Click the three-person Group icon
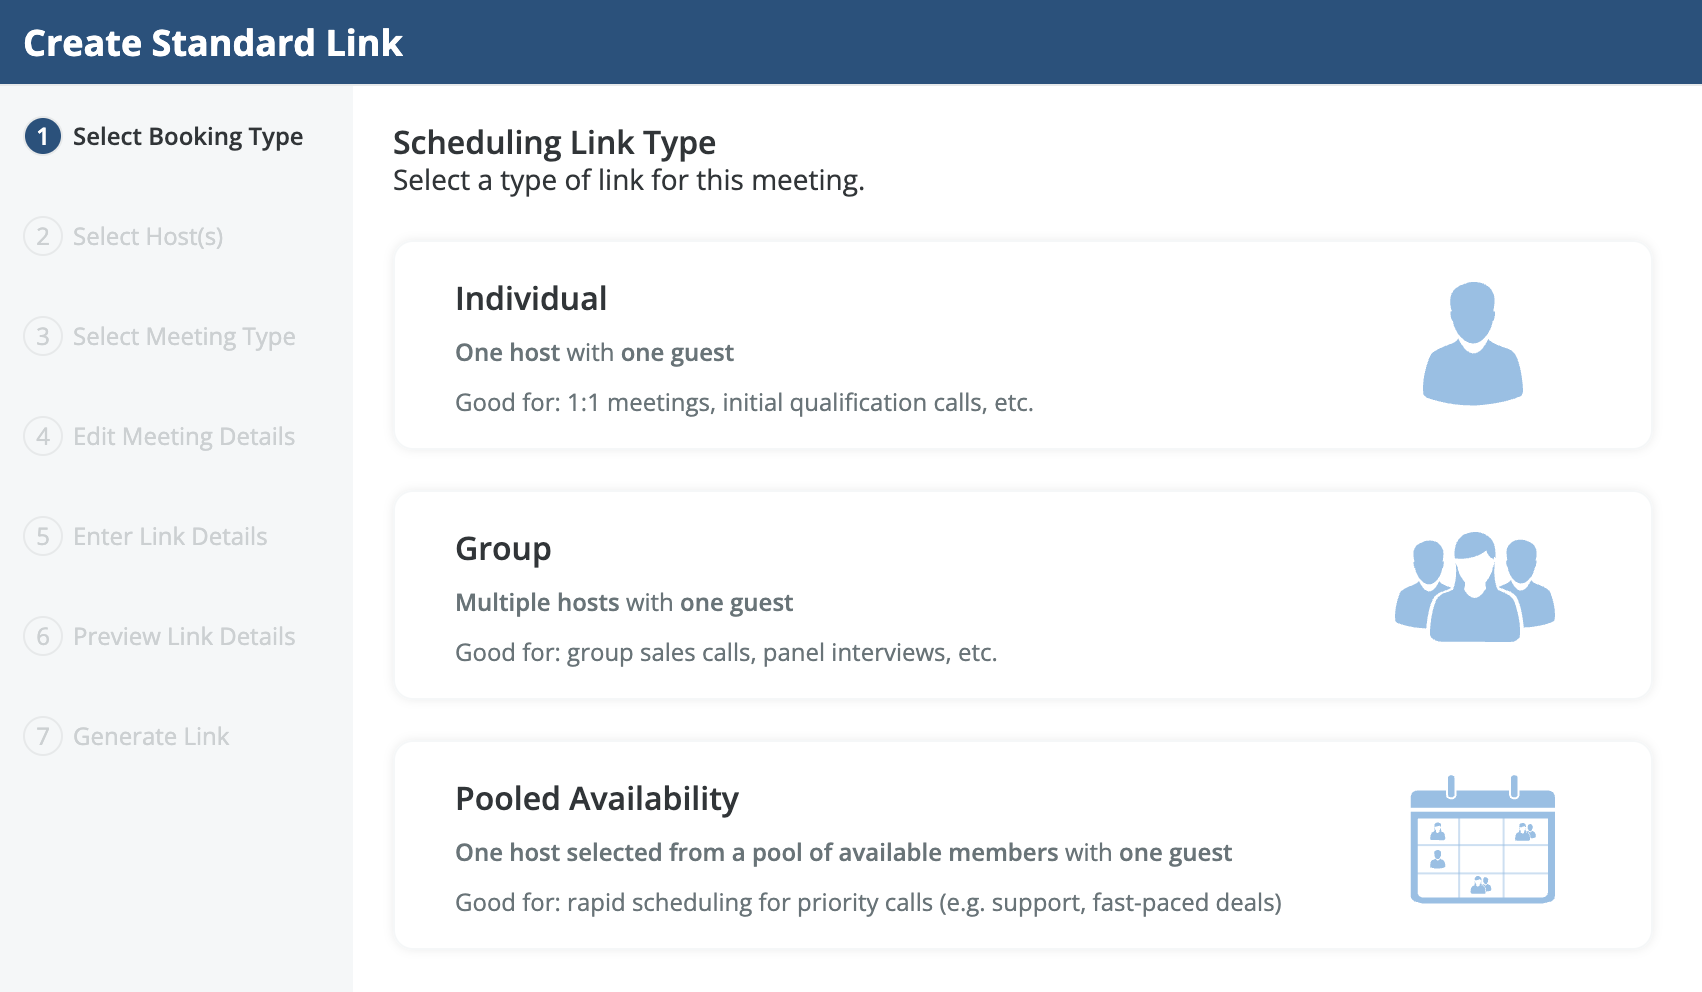Image resolution: width=1702 pixels, height=992 pixels. click(x=1474, y=587)
